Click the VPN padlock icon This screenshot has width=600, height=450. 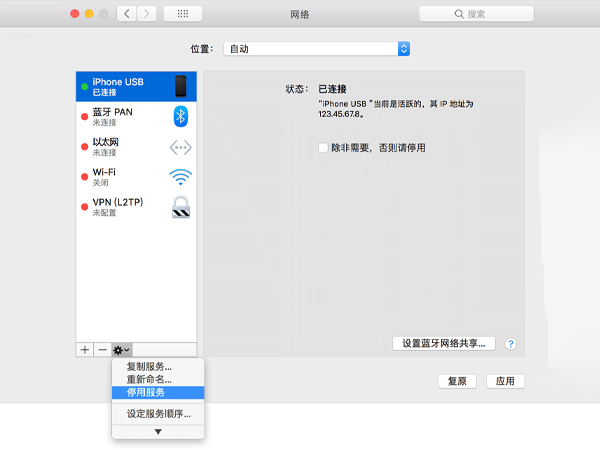pos(181,207)
